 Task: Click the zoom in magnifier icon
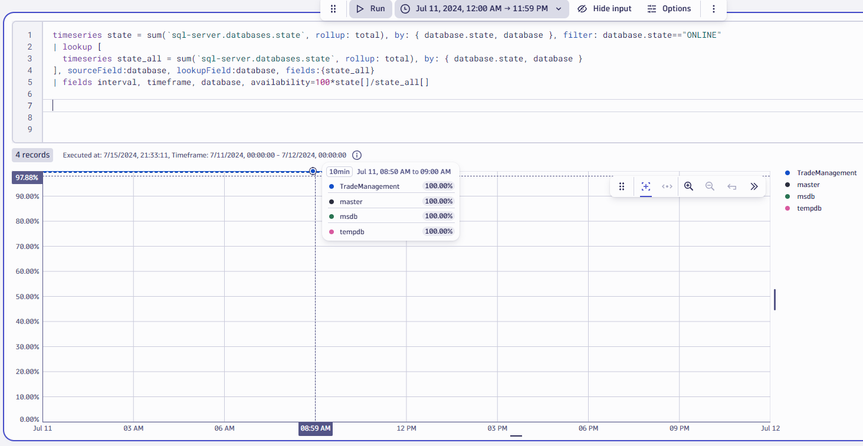(688, 187)
